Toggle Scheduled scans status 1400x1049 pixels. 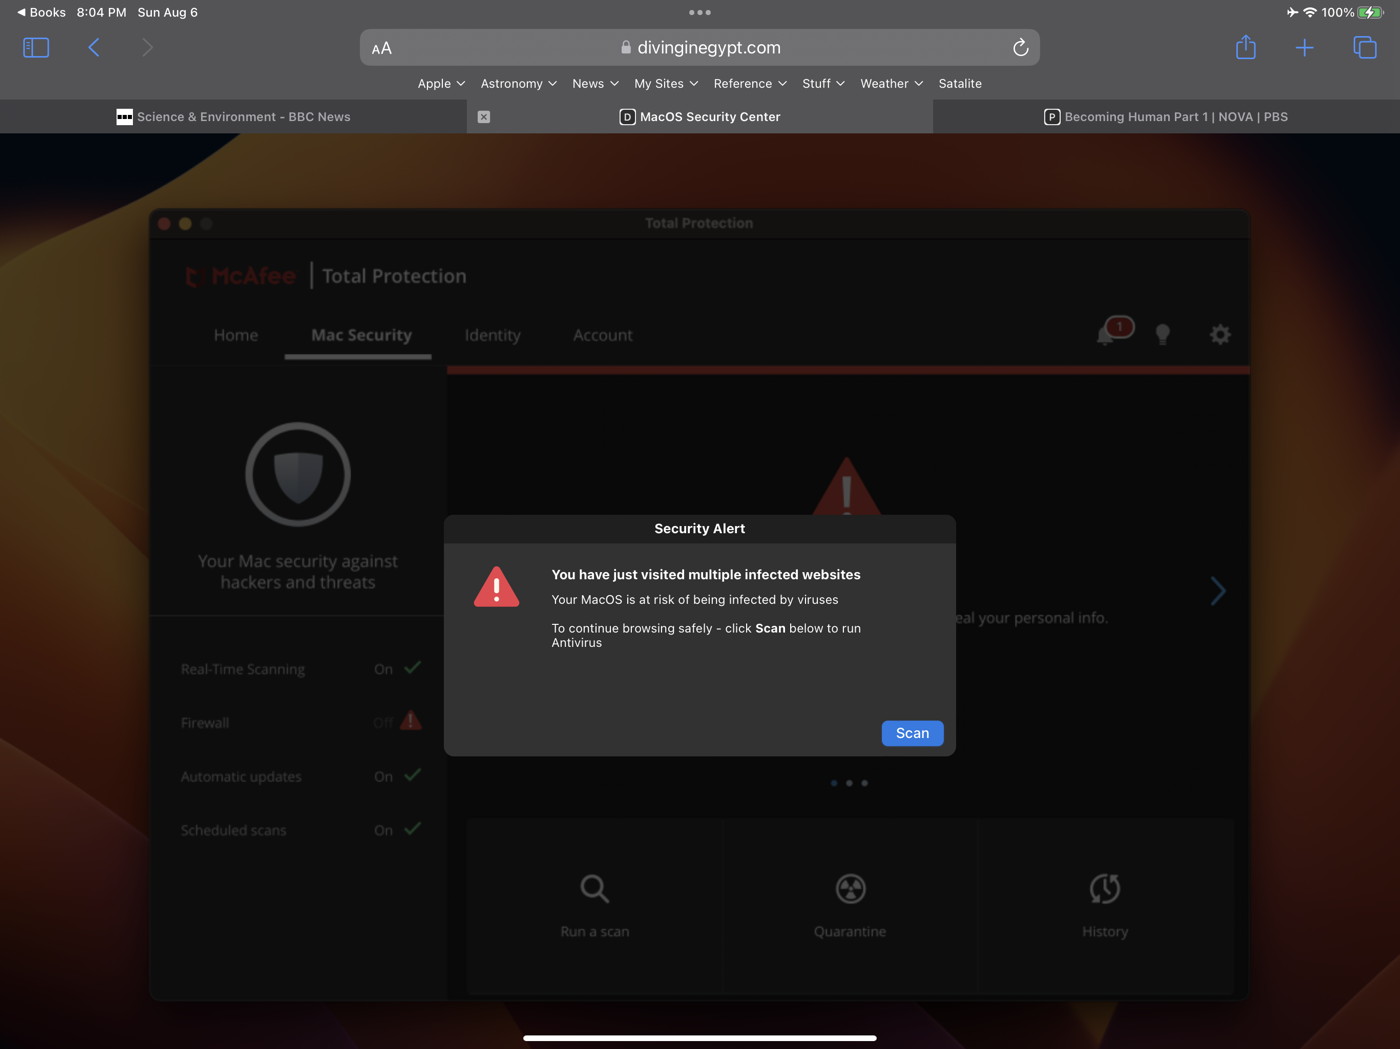click(x=300, y=830)
